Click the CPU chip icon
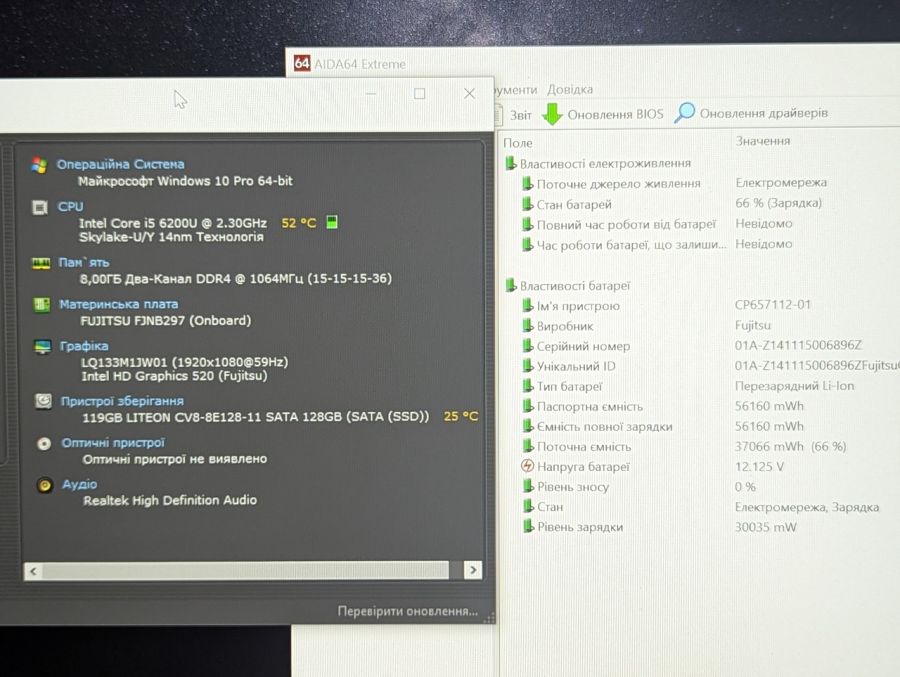The image size is (900, 677). click(40, 207)
